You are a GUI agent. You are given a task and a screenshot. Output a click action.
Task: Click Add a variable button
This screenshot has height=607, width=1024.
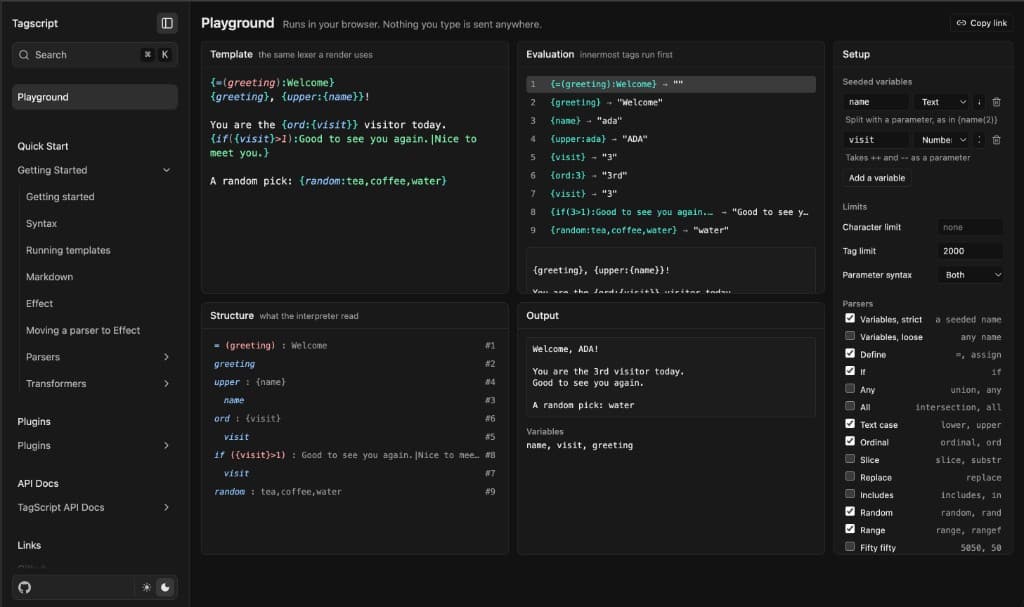coord(876,178)
